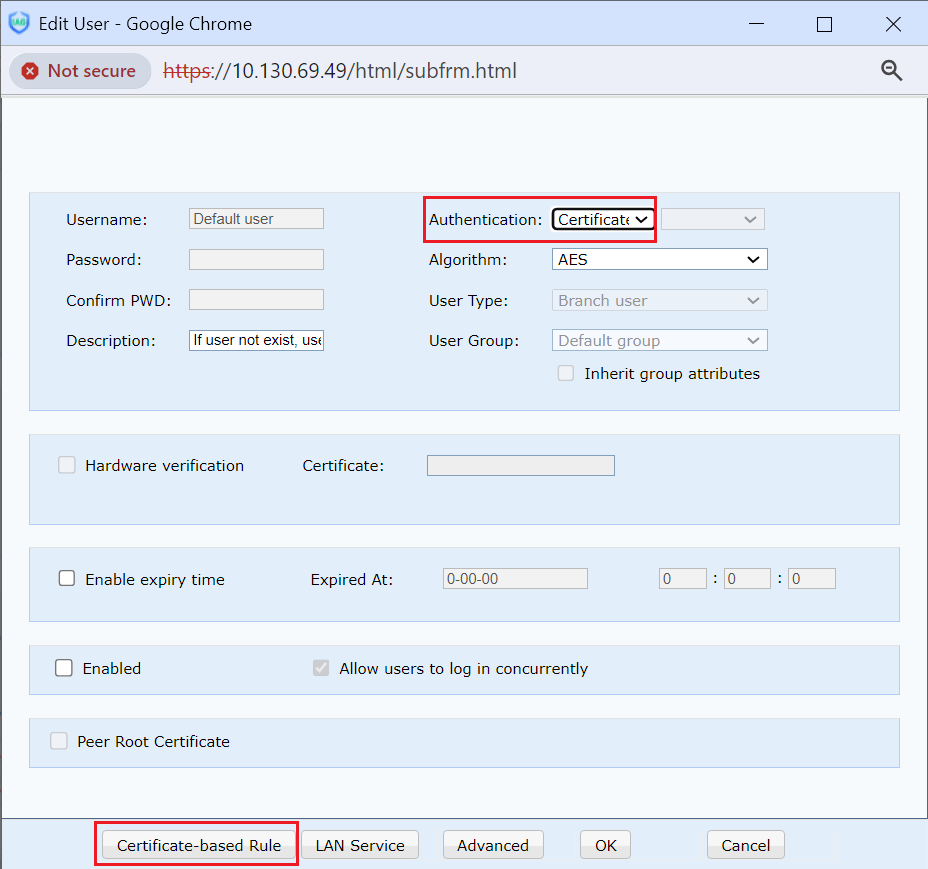
Task: Tick the Hardware verification checkbox
Action: (67, 465)
